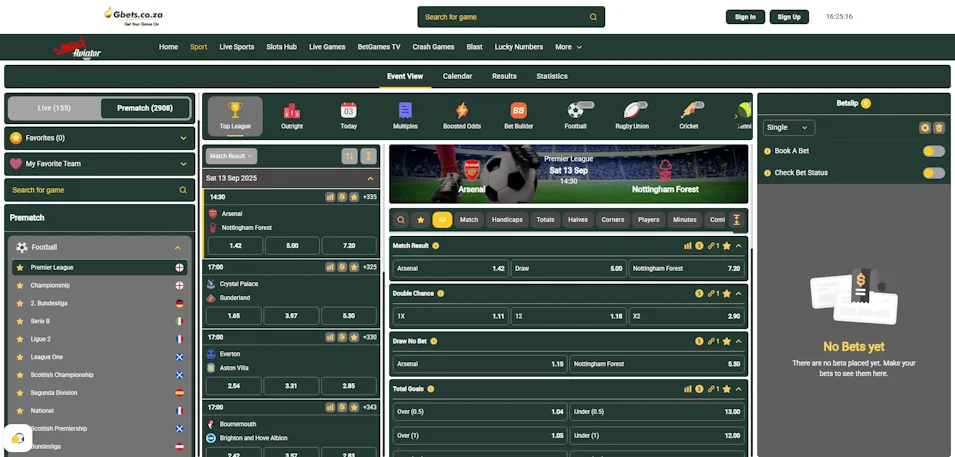Open the Total Goals market statistics icon

point(688,389)
